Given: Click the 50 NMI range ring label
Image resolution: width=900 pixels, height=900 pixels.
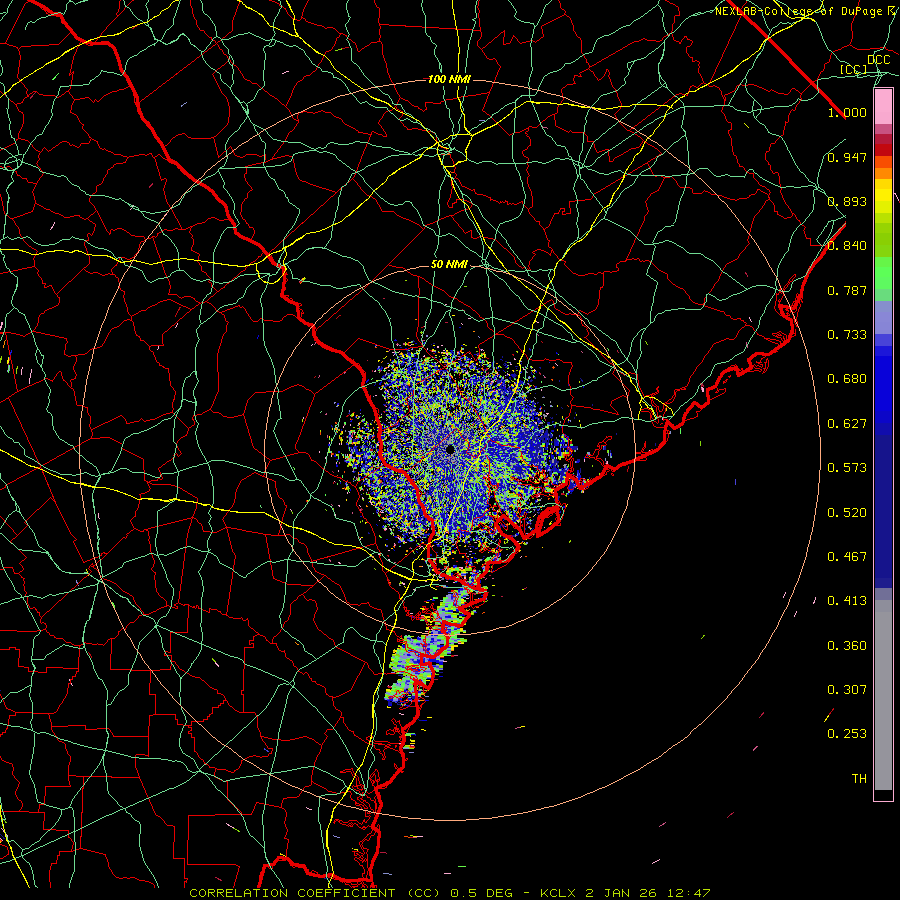Looking at the screenshot, I should 449,265.
